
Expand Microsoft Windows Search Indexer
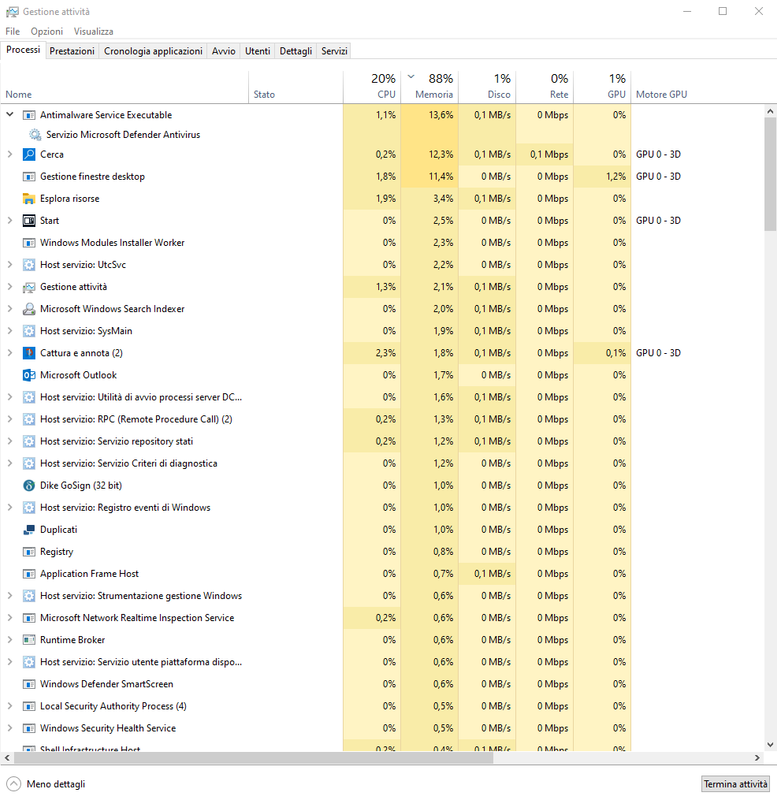click(10, 309)
